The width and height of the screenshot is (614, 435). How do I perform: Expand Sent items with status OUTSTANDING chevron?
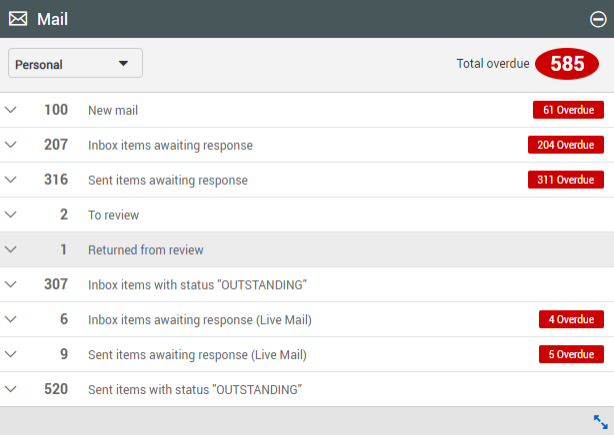[x=11, y=389]
